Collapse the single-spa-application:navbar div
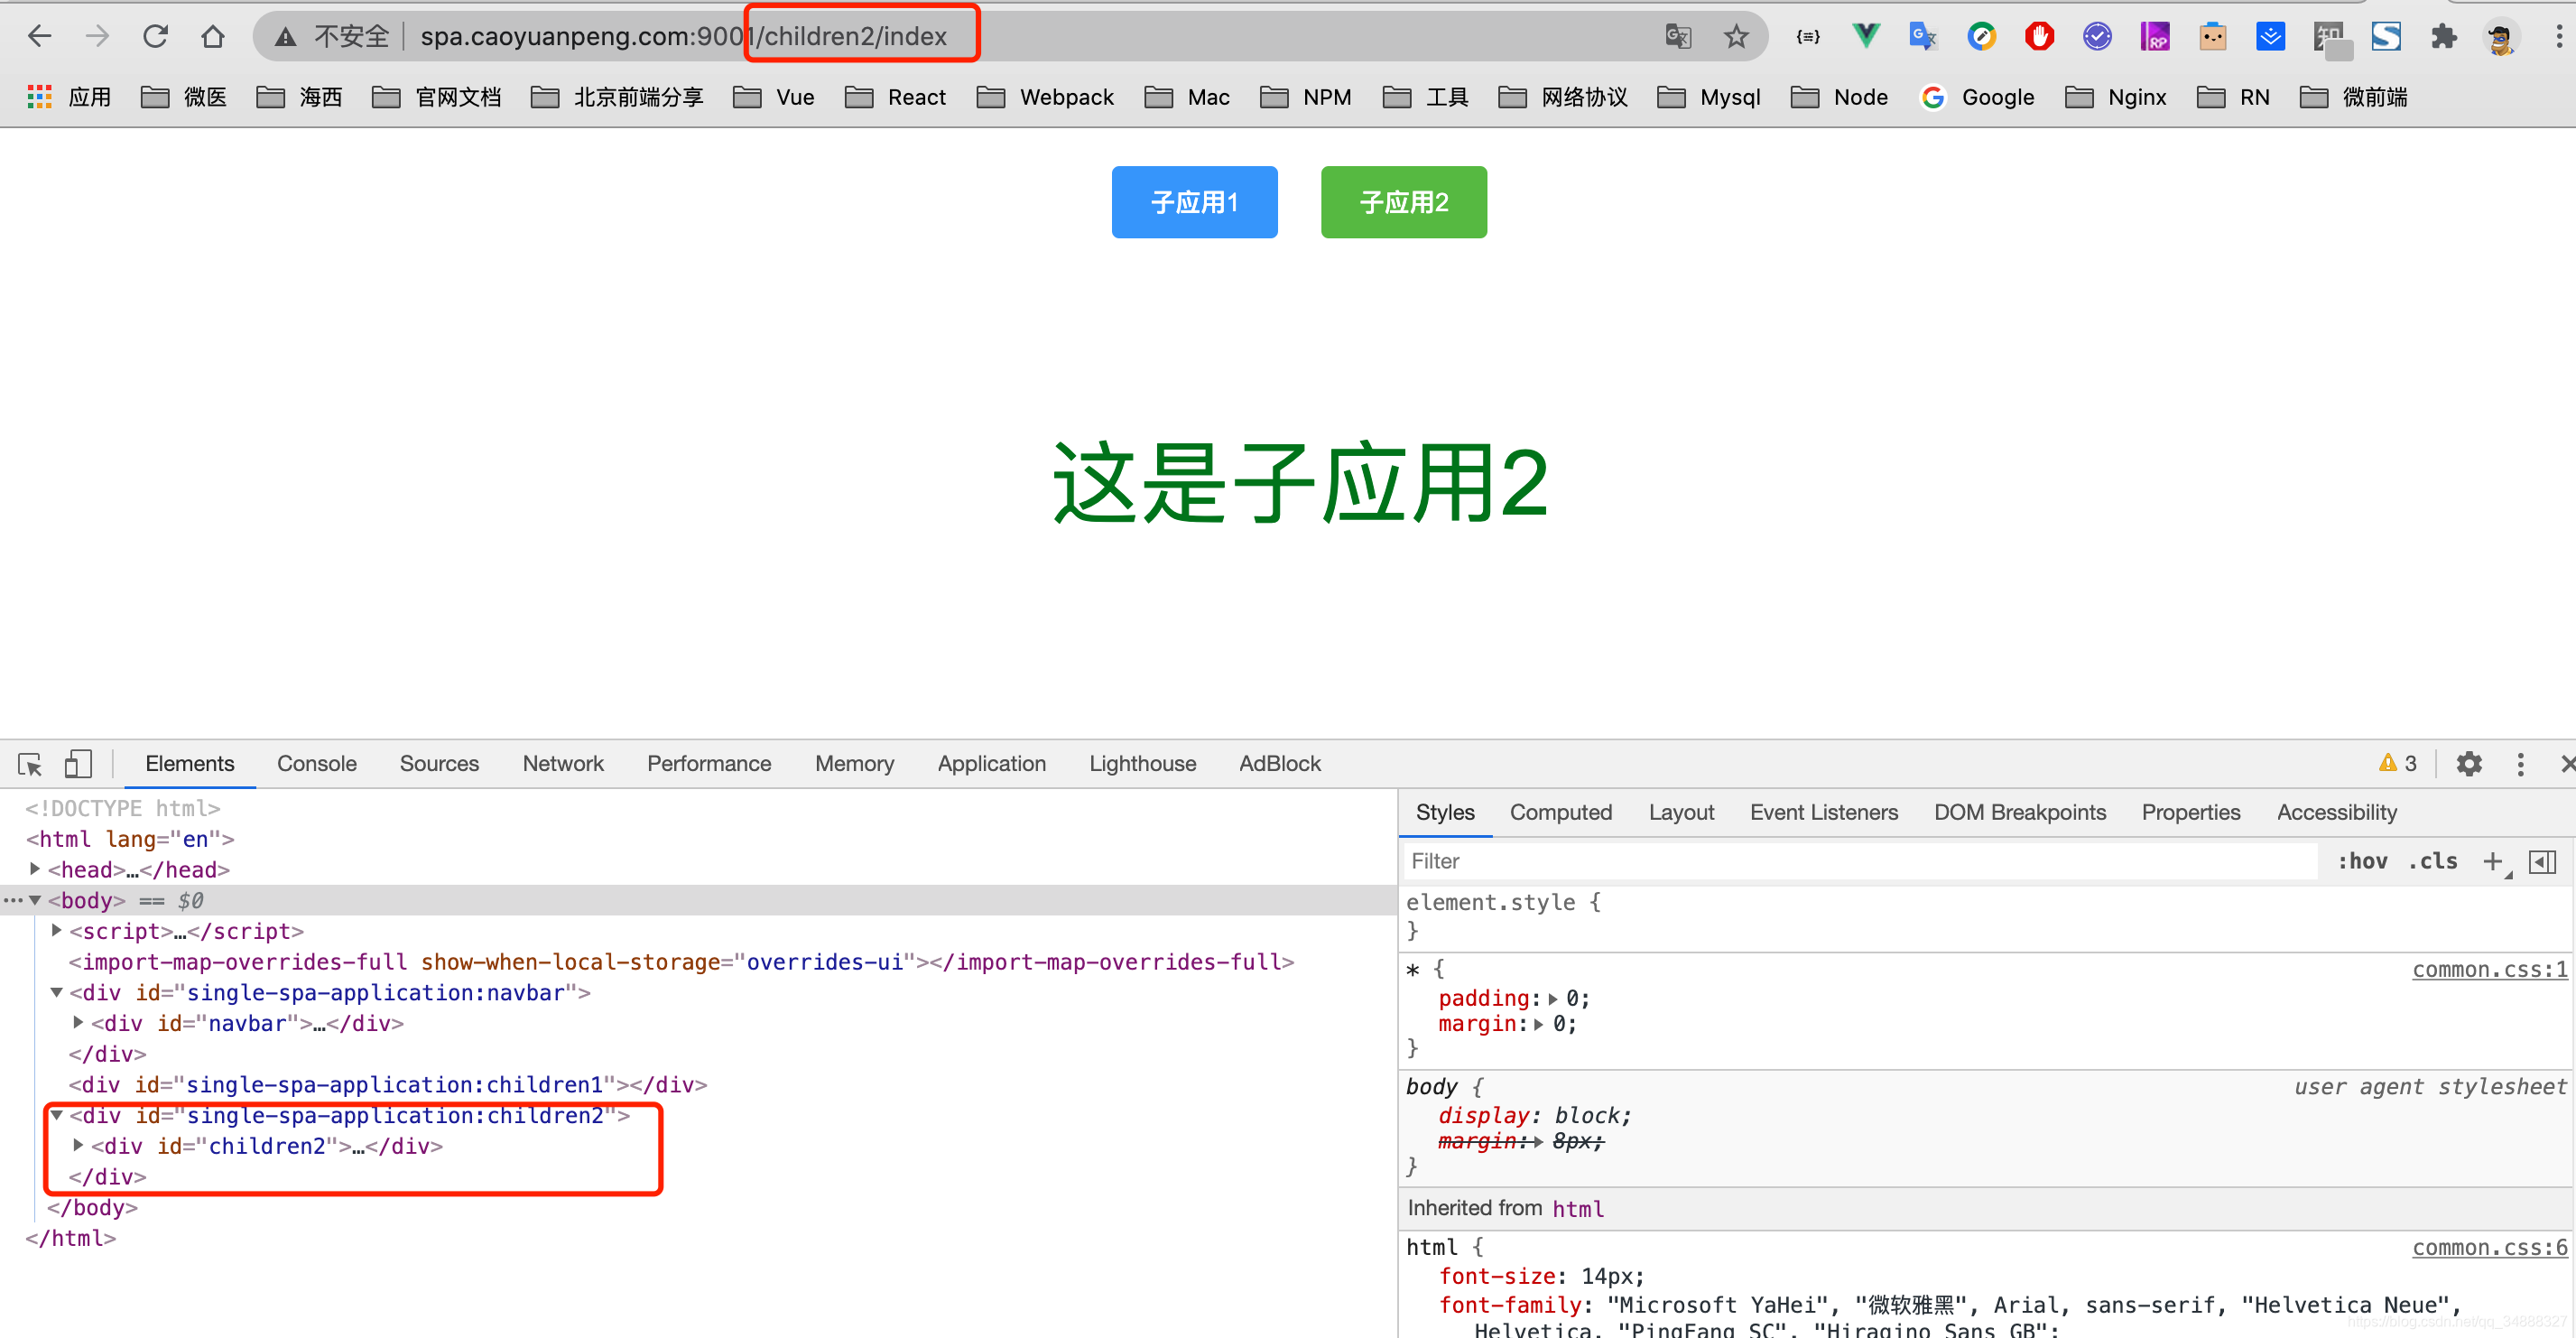This screenshot has height=1338, width=2576. [57, 992]
